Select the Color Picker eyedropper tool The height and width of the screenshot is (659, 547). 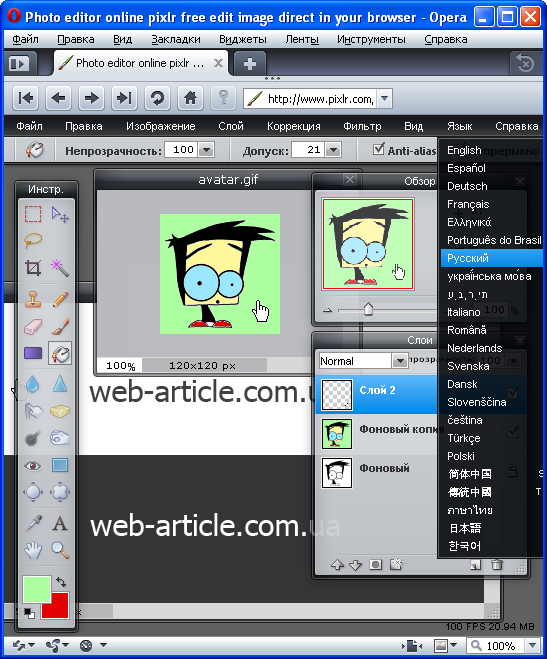point(33,524)
